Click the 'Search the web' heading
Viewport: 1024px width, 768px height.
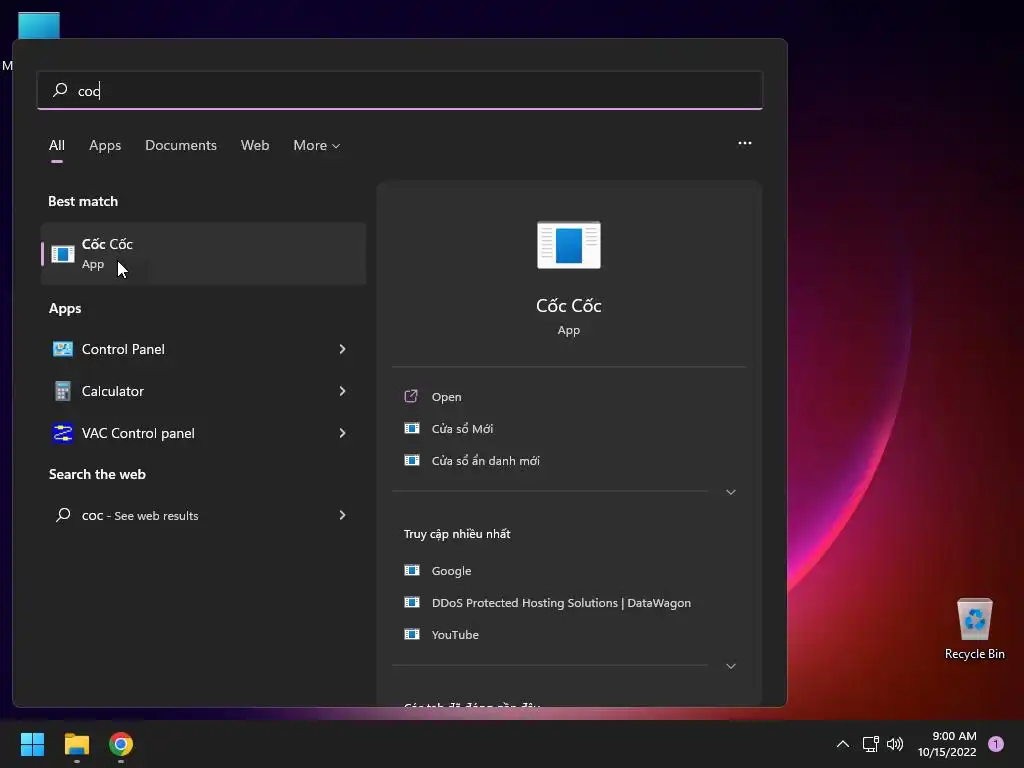pyautogui.click(x=97, y=474)
